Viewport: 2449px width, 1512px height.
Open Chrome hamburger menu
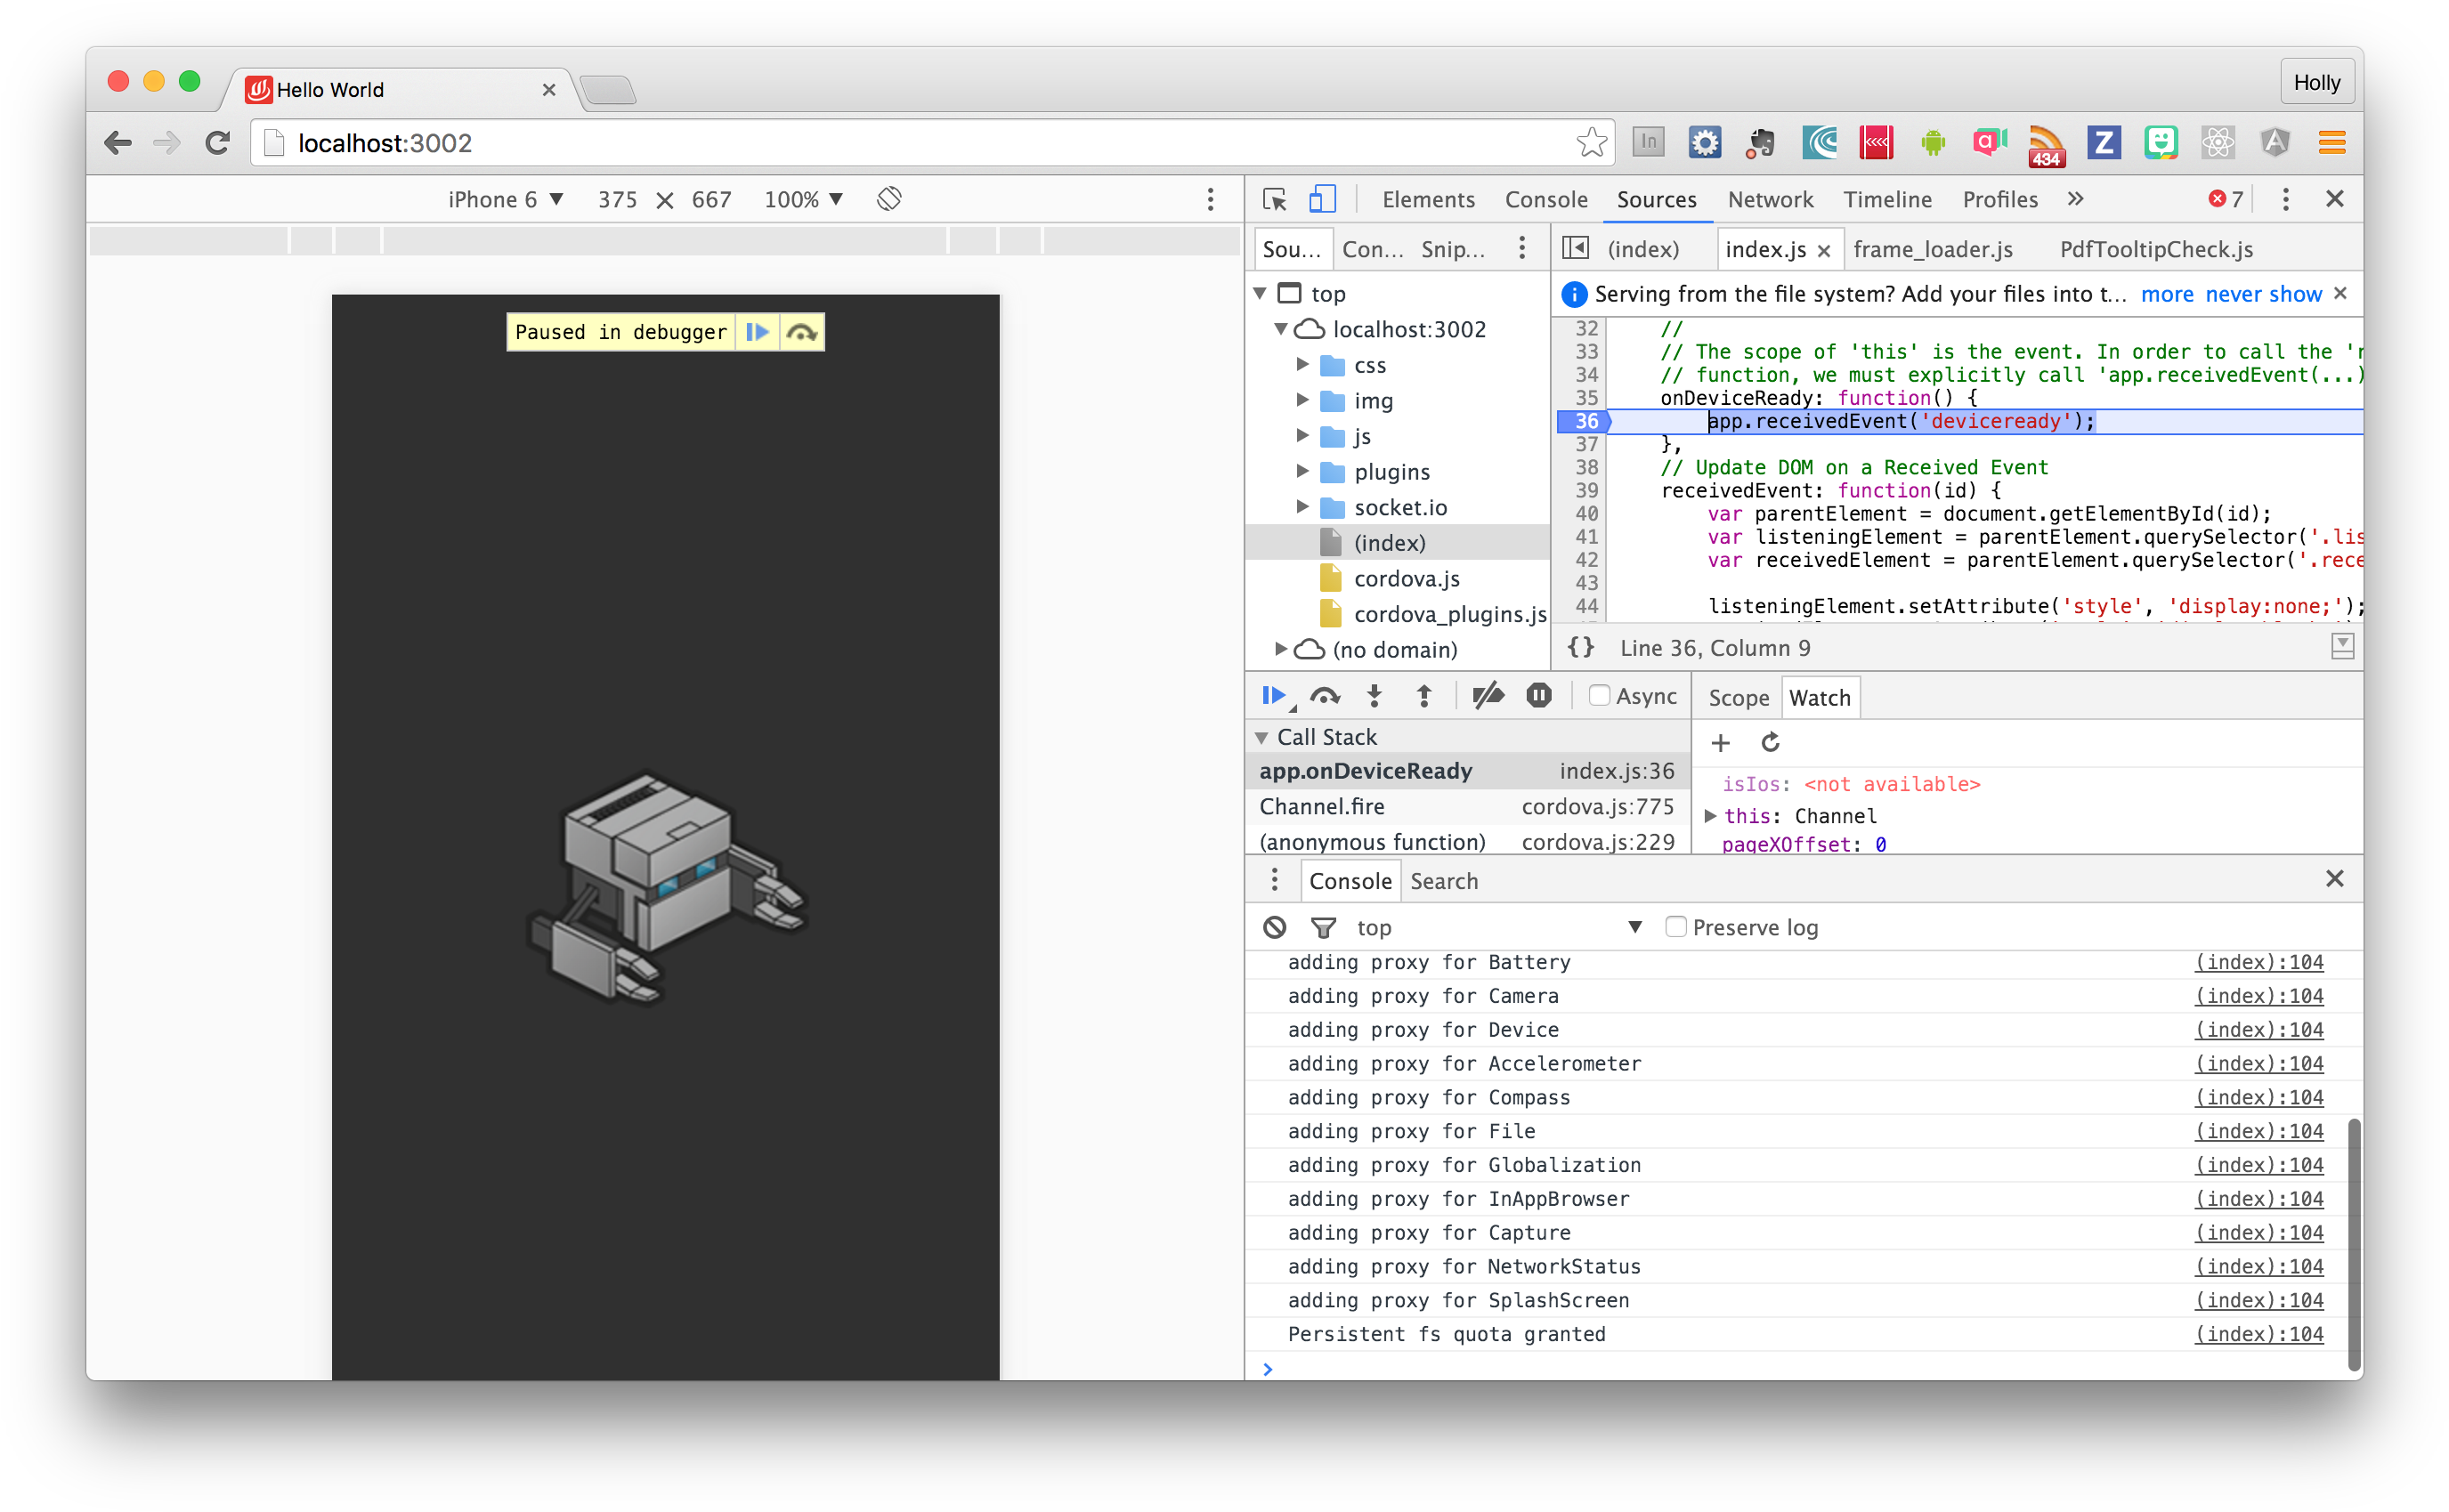pos(2331,143)
